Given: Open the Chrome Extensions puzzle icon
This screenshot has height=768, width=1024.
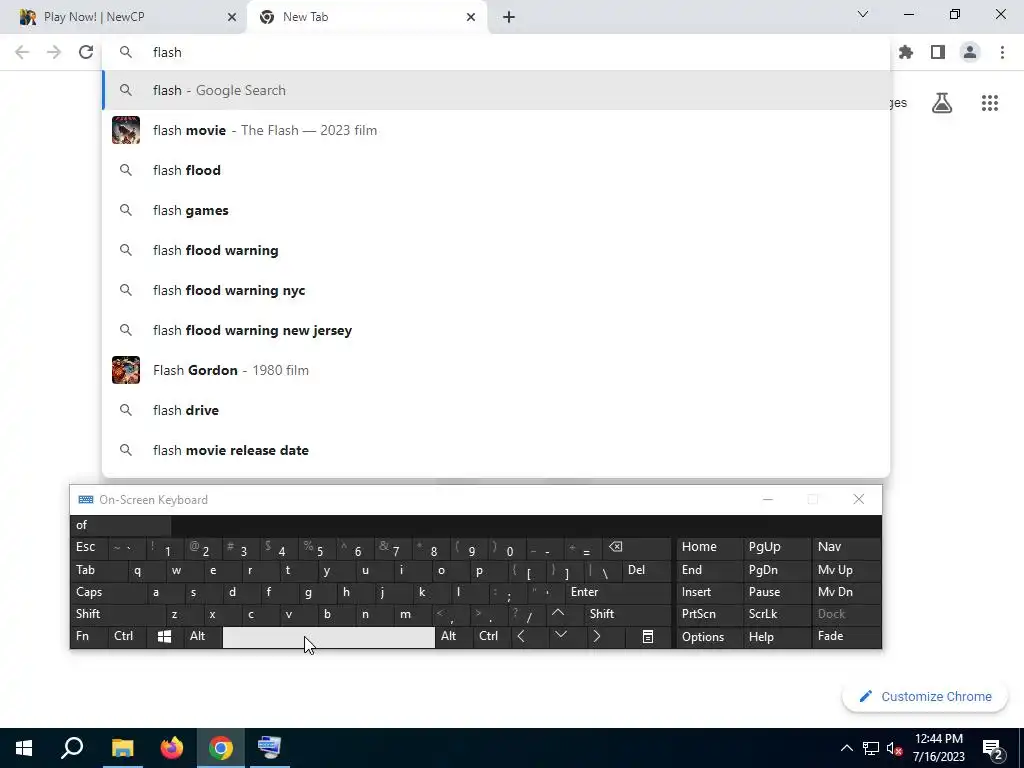Looking at the screenshot, I should point(906,52).
